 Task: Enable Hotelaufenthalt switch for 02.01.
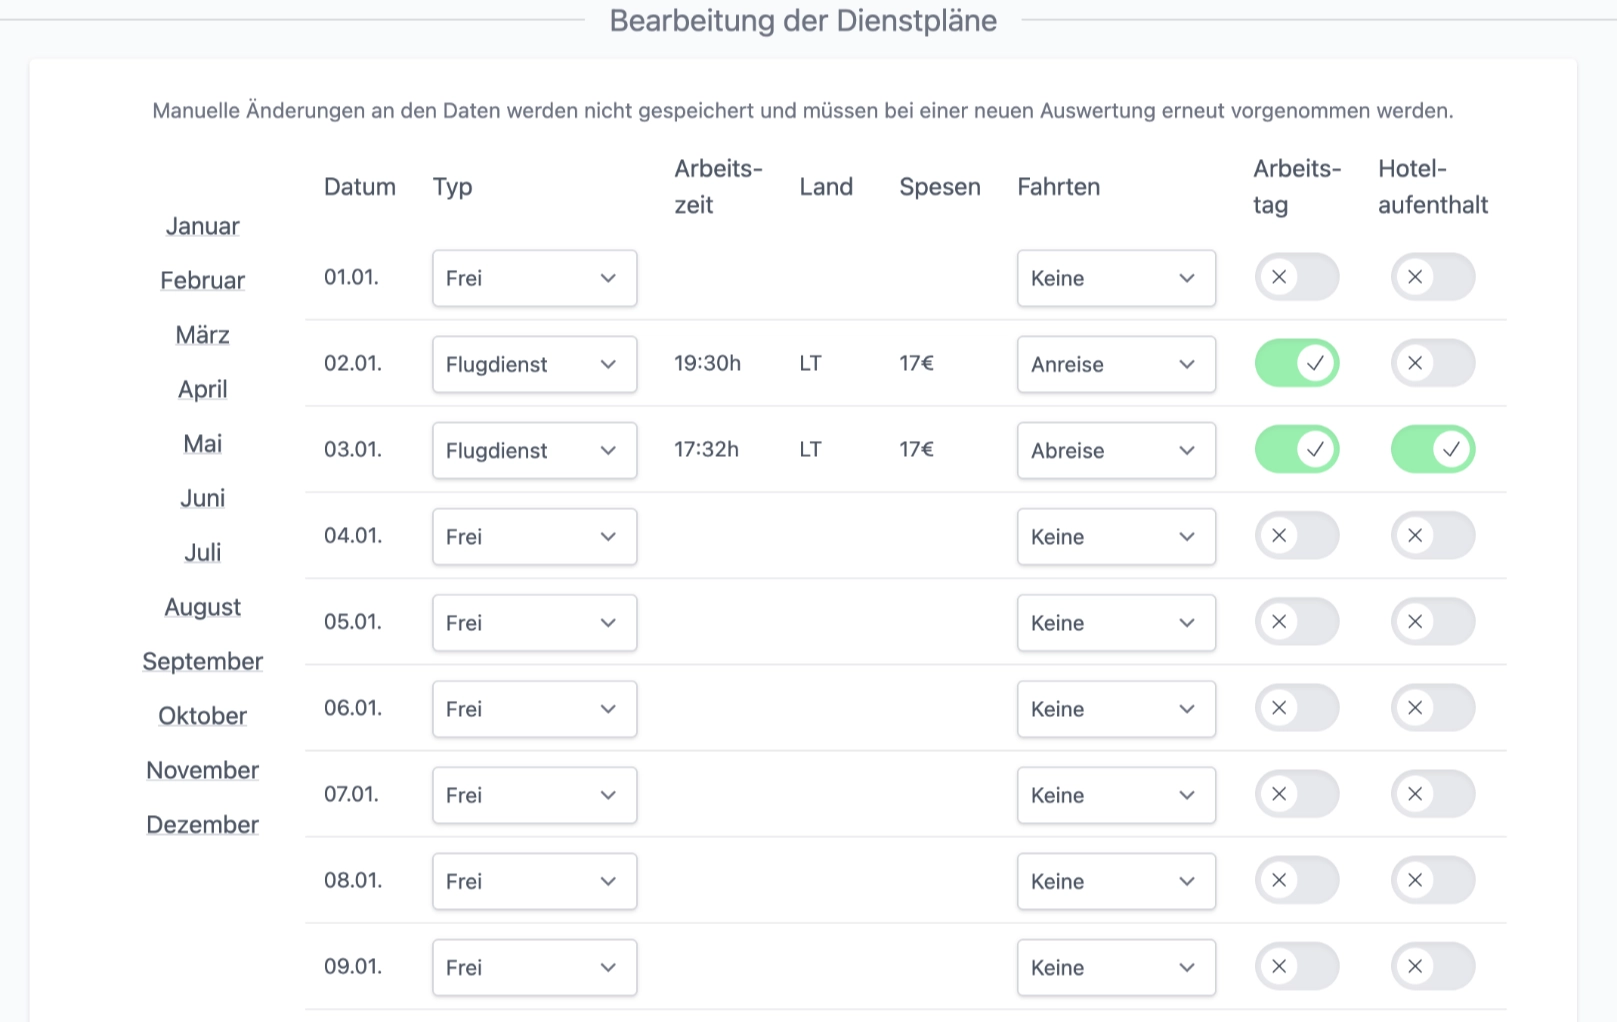coord(1432,363)
